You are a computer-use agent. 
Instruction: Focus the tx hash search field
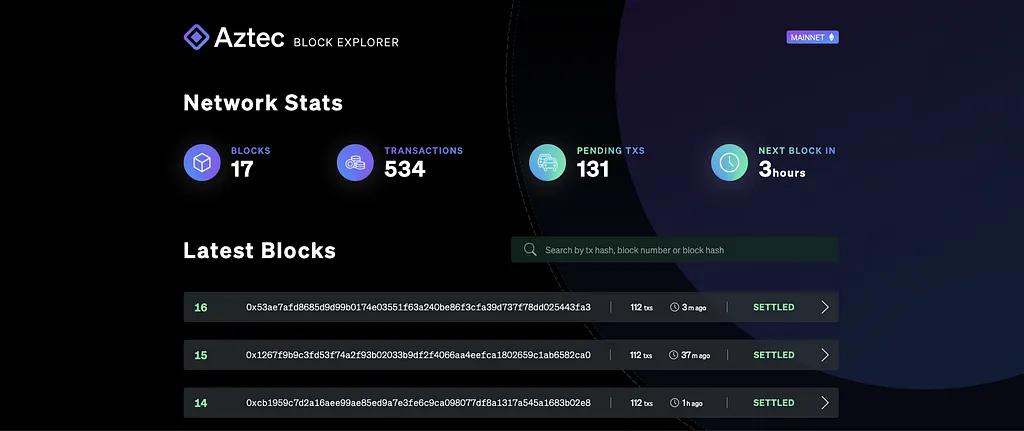pyautogui.click(x=675, y=250)
